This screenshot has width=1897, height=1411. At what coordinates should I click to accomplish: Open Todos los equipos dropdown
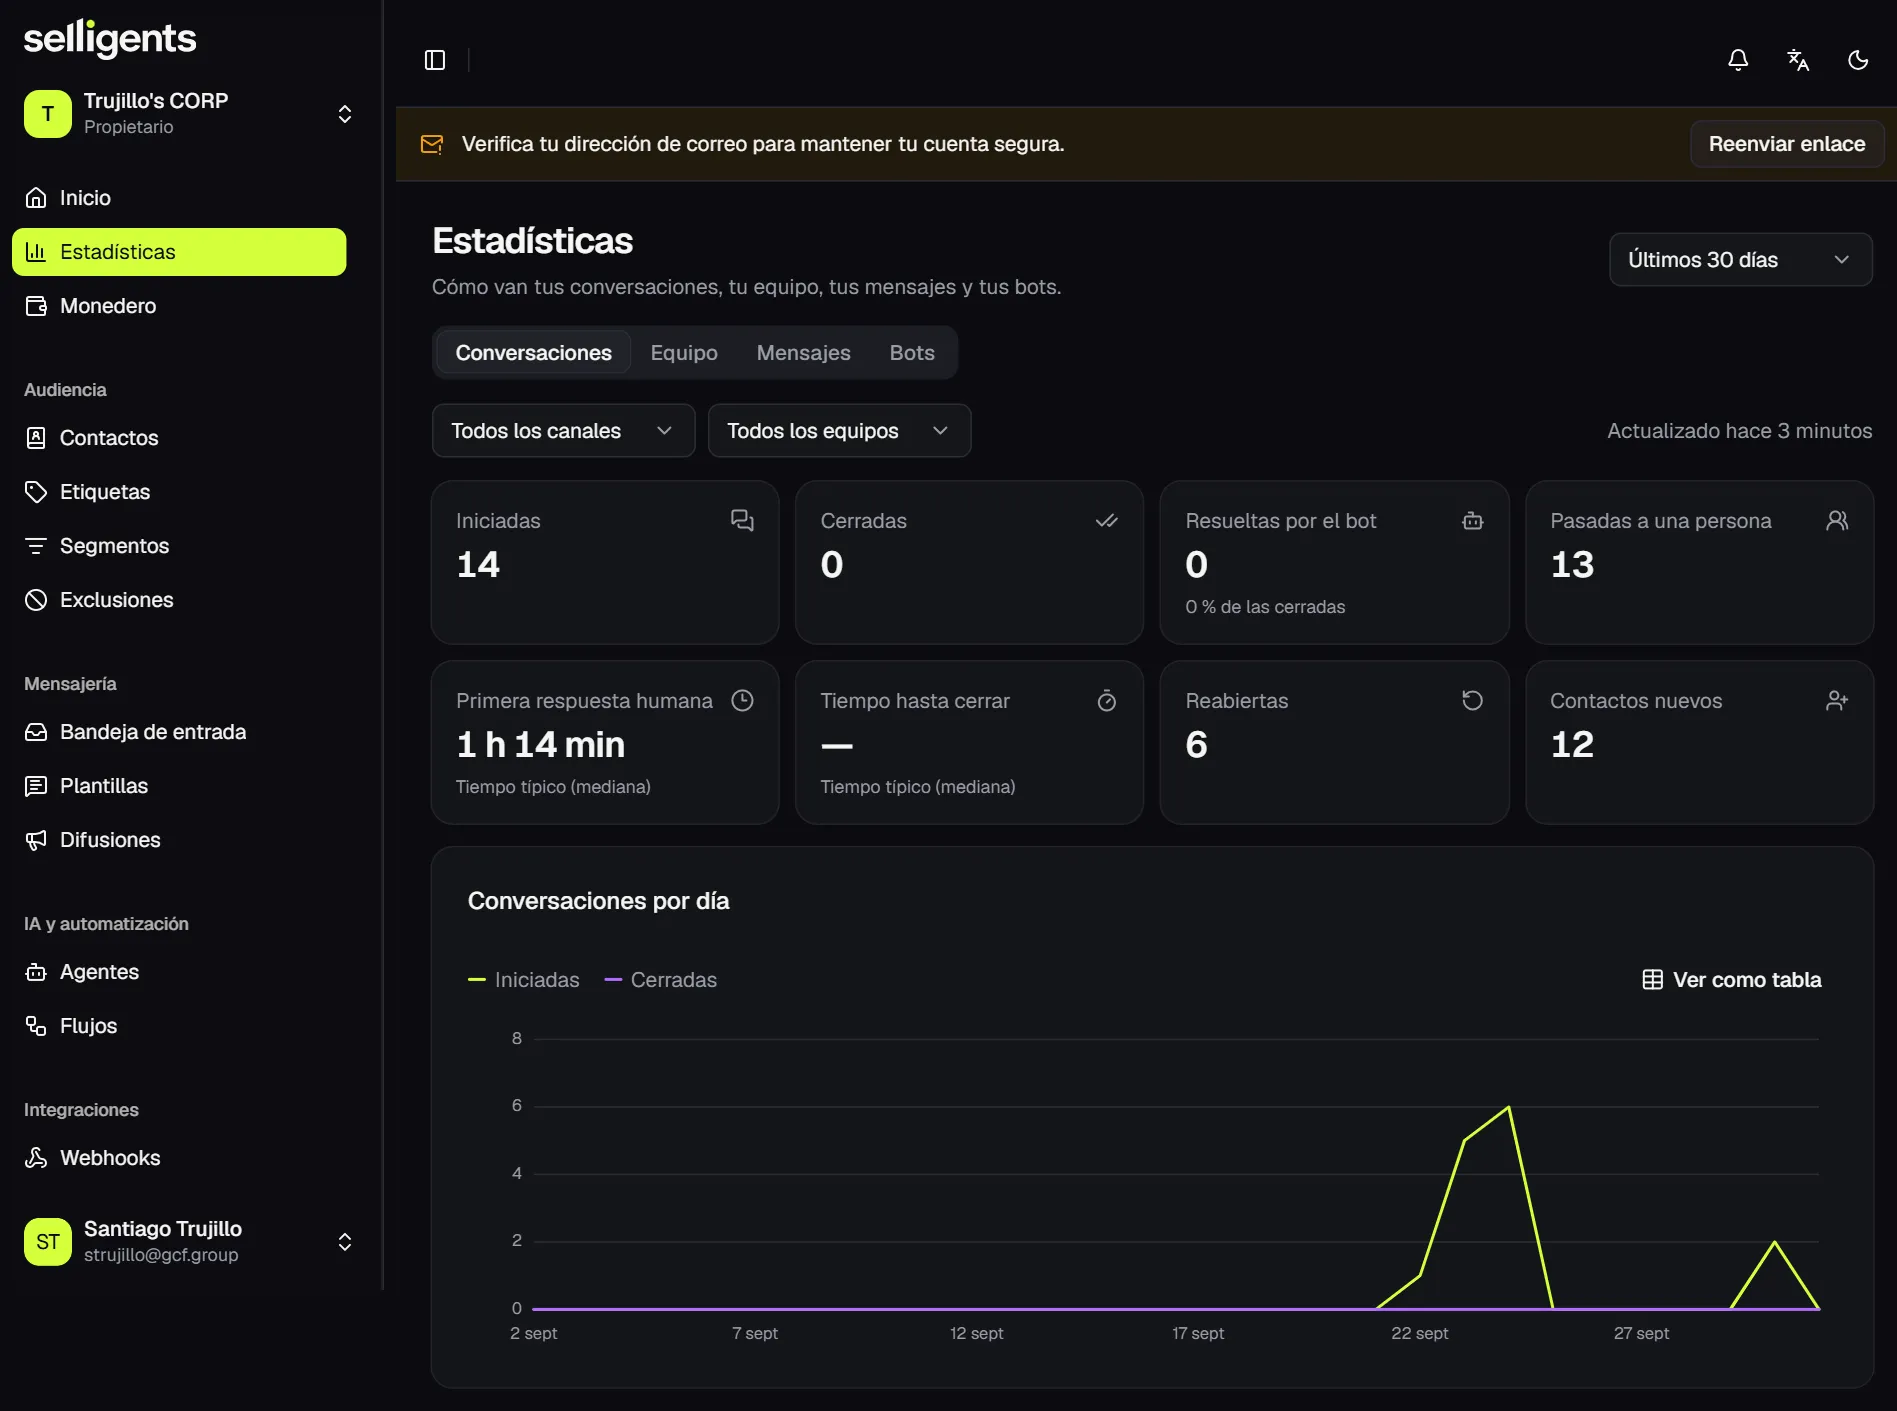tap(839, 431)
